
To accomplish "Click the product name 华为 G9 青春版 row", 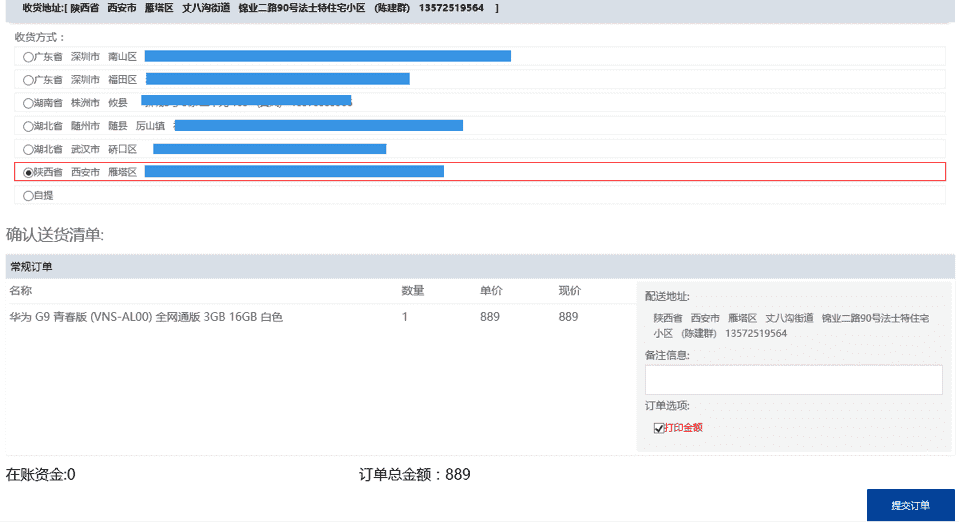I will coord(146,317).
